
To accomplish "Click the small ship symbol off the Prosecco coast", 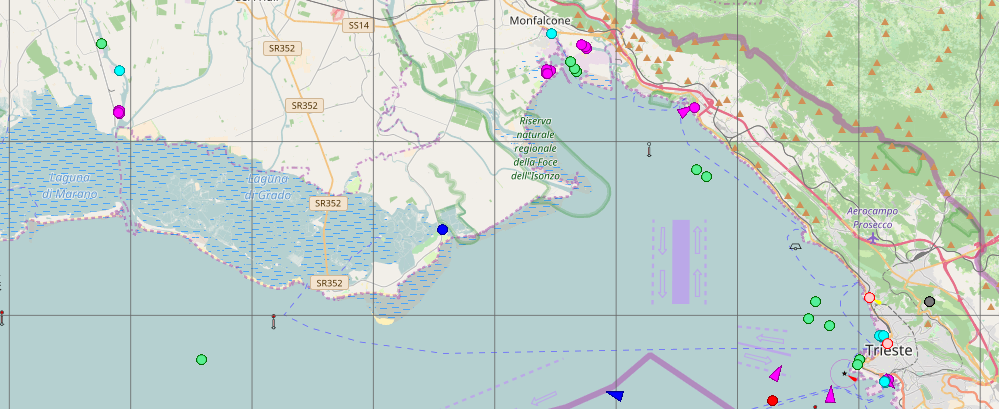I will tap(795, 245).
